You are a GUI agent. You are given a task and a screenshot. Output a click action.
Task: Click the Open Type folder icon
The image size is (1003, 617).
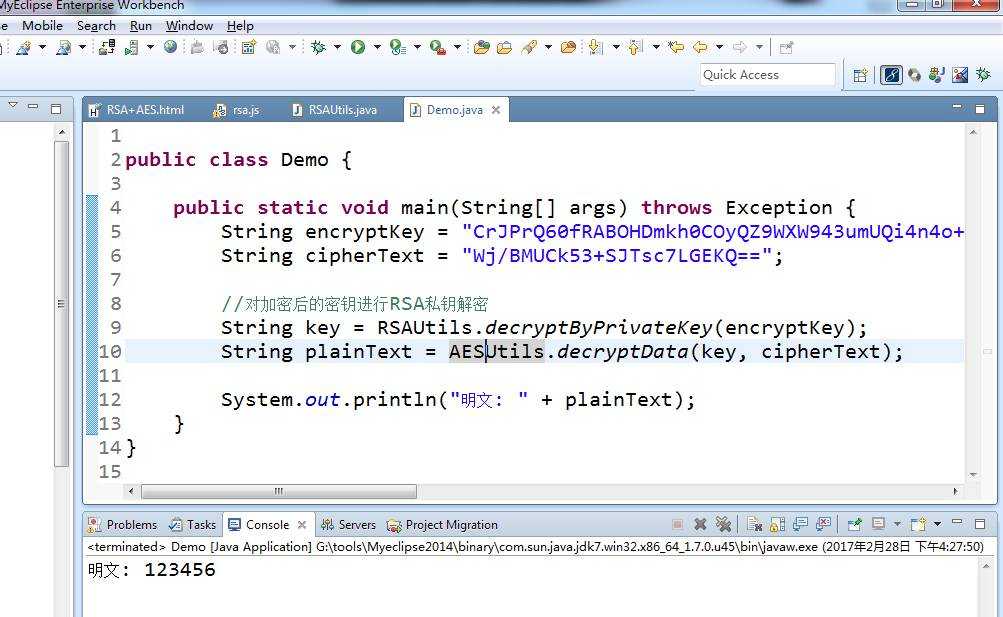click(x=482, y=47)
